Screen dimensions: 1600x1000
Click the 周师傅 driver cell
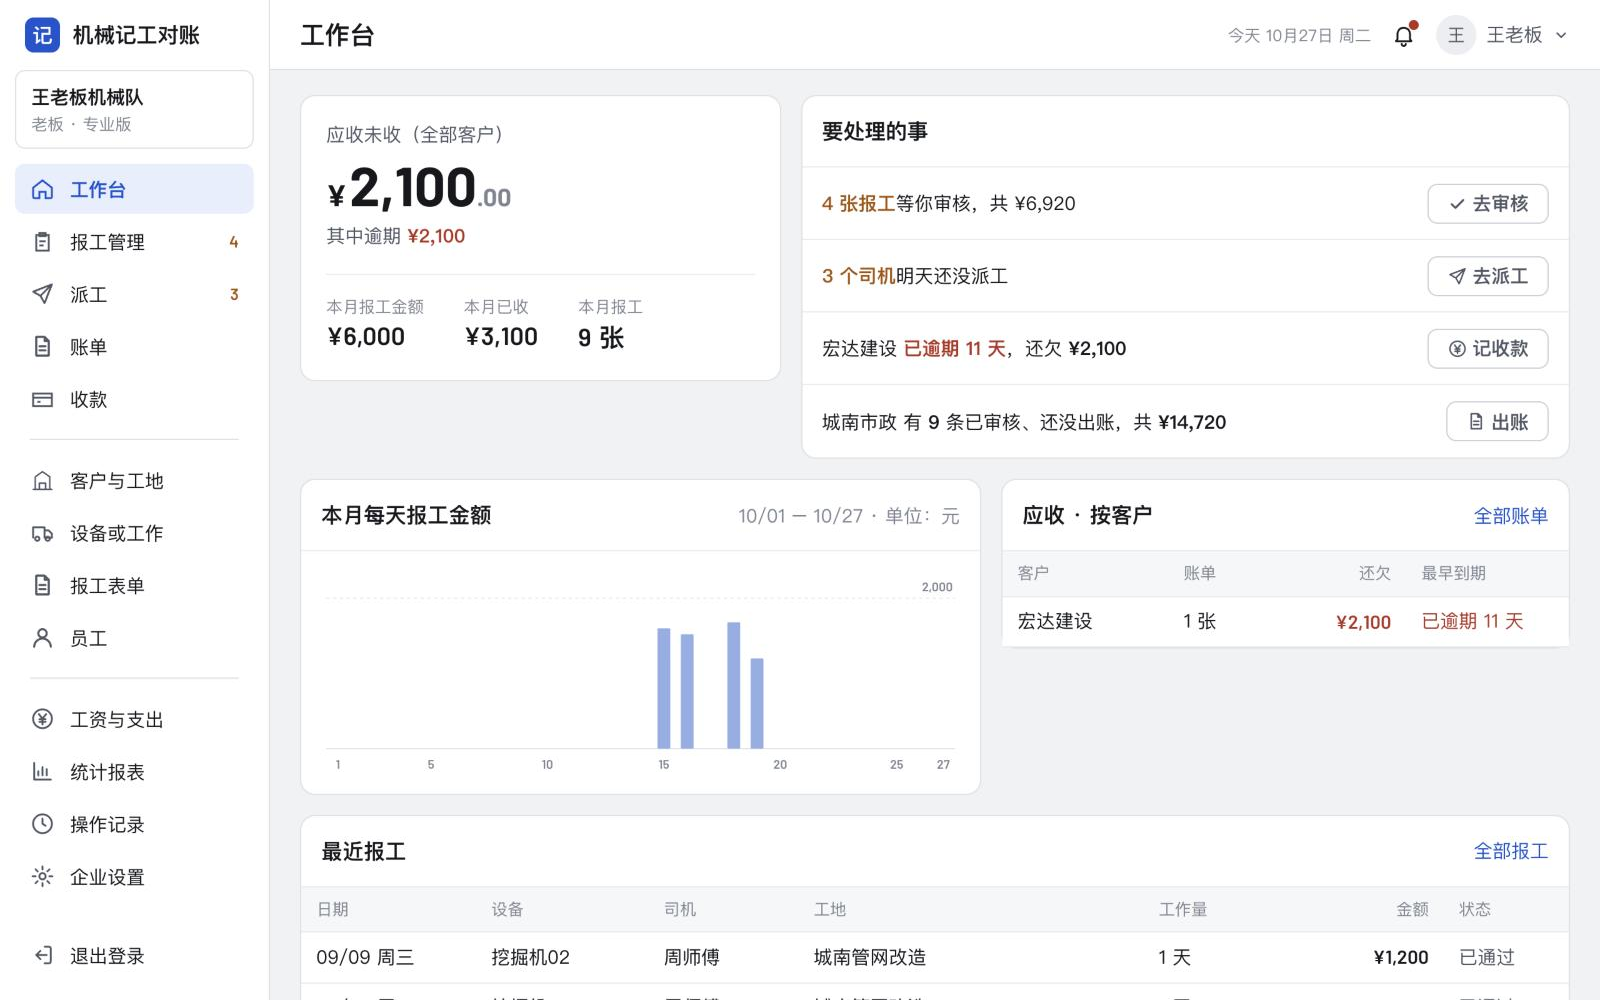[x=692, y=957]
